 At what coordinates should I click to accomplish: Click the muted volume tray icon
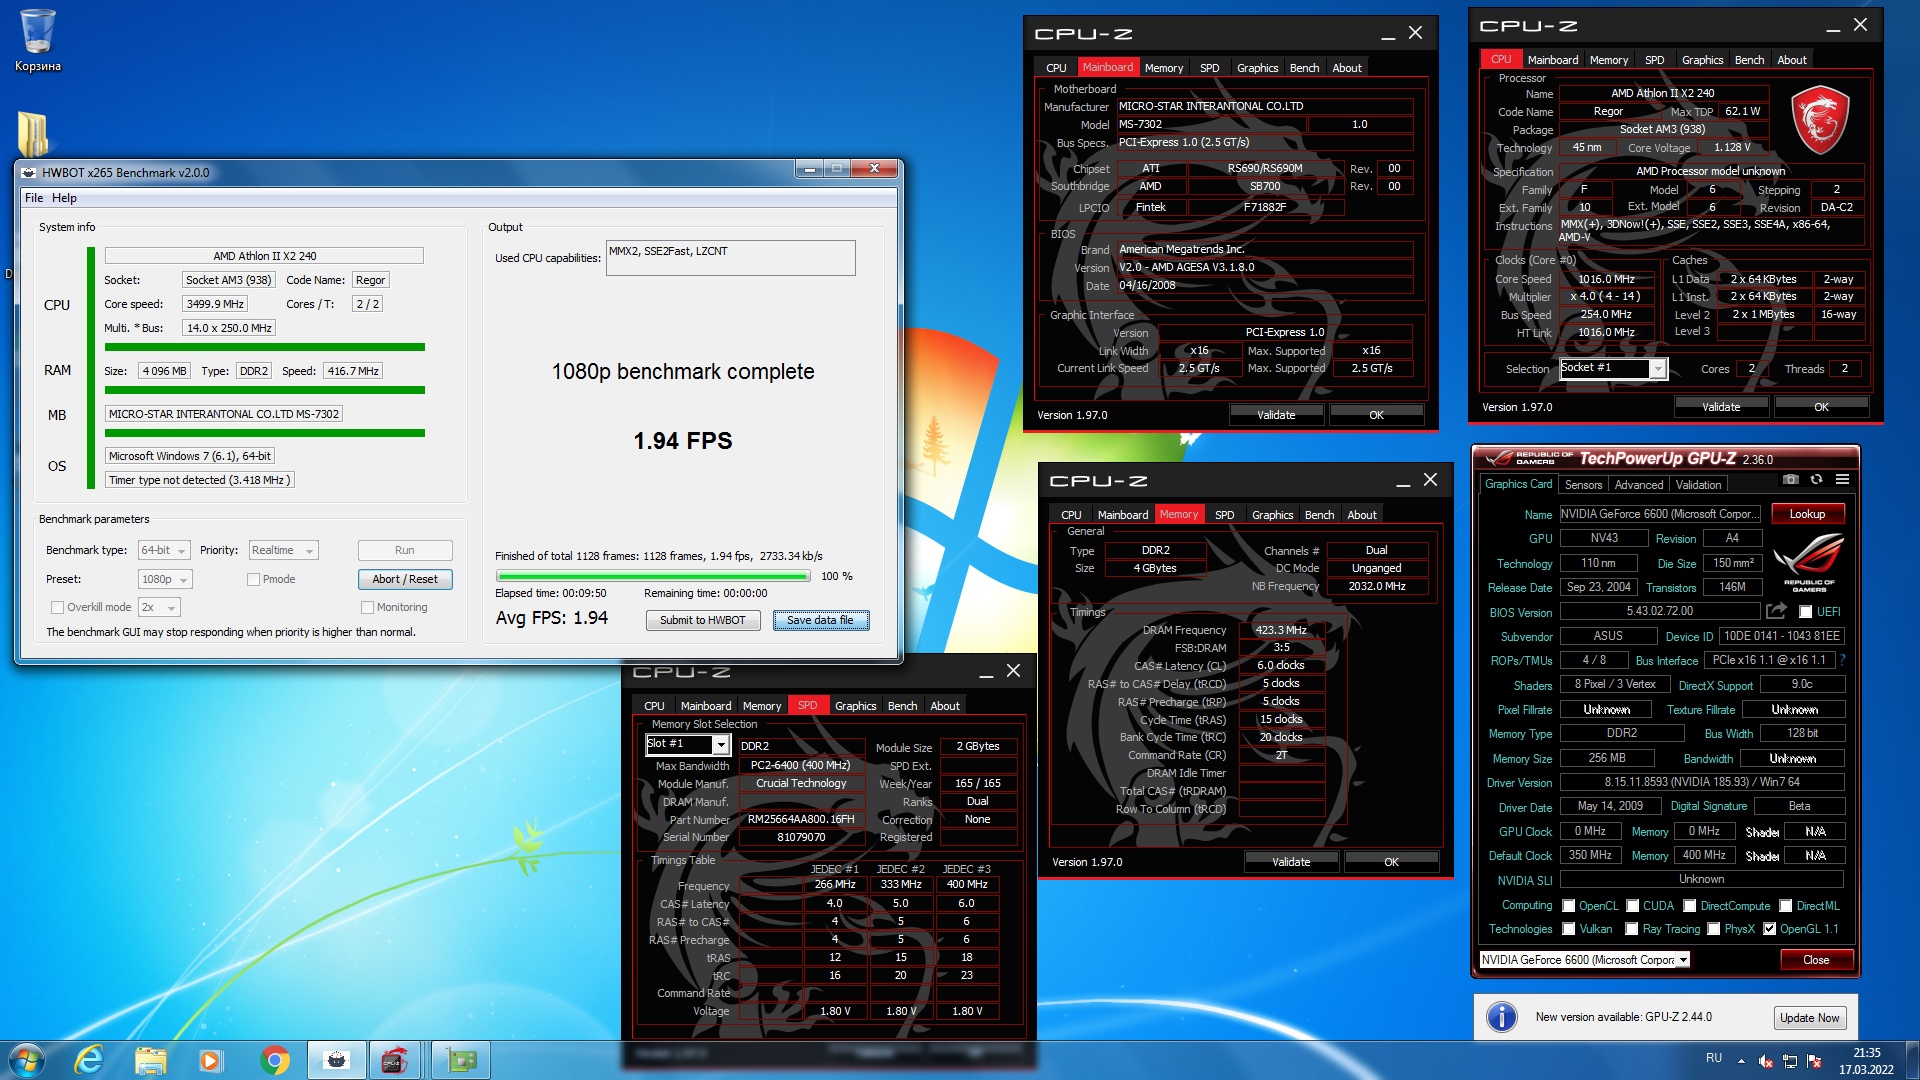click(x=1766, y=1061)
